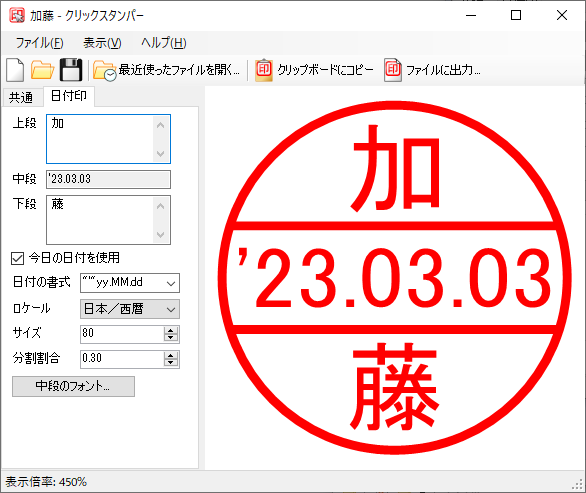Click the 中段のフォント button

tap(73, 386)
